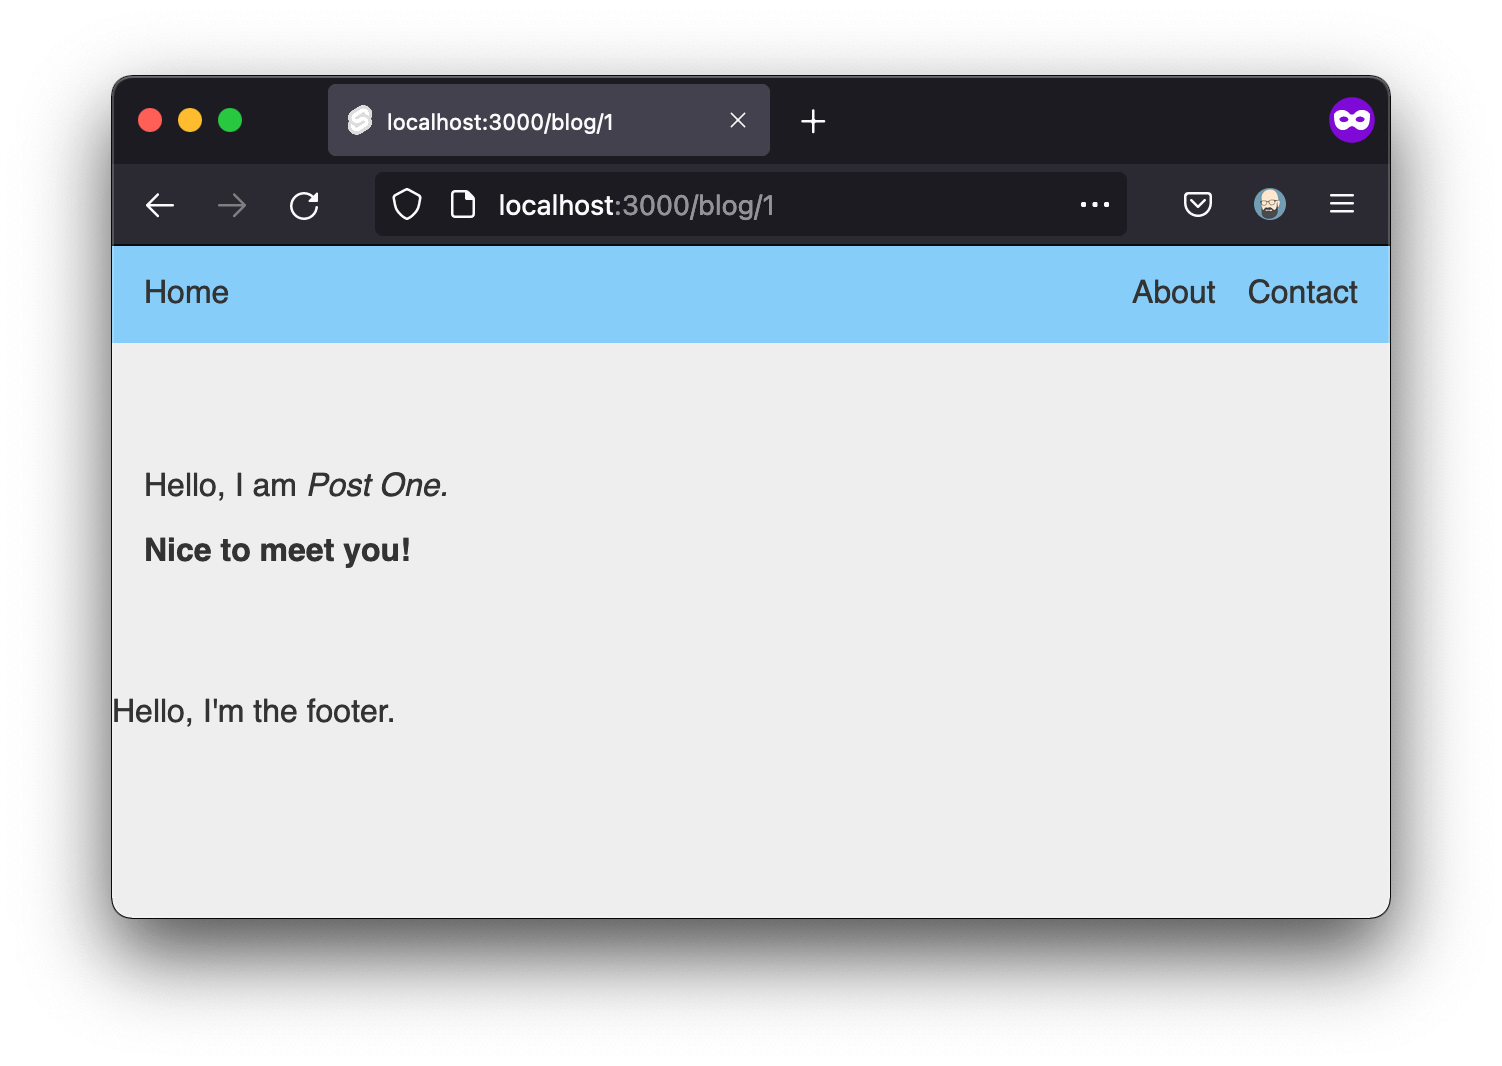Go to the Home link
Screen dimensions: 1502x1066
click(186, 292)
